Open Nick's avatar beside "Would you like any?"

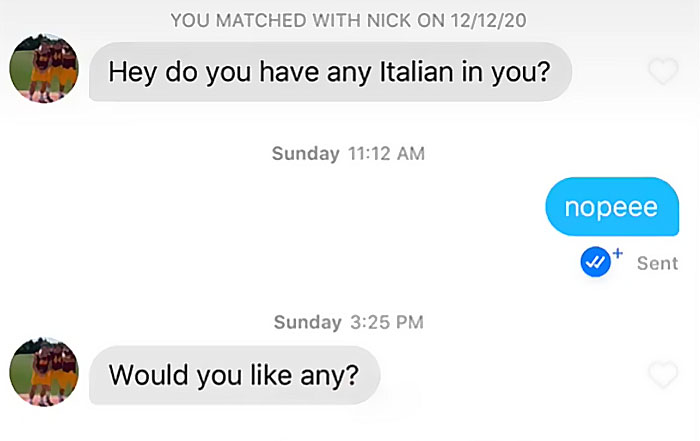[x=44, y=372]
